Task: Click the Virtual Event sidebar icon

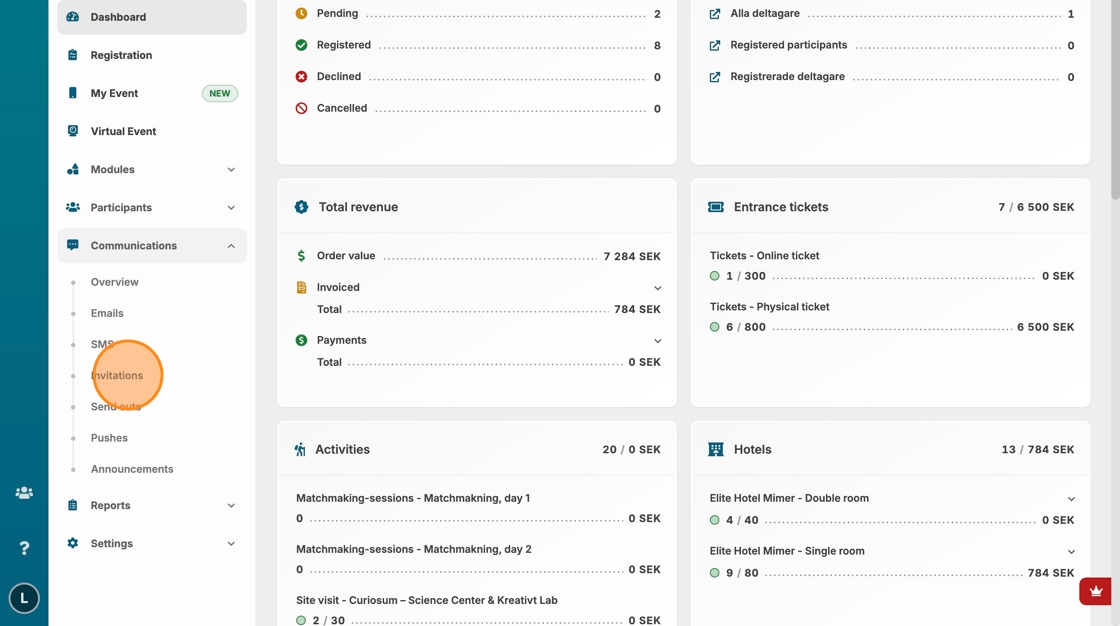Action: [73, 131]
